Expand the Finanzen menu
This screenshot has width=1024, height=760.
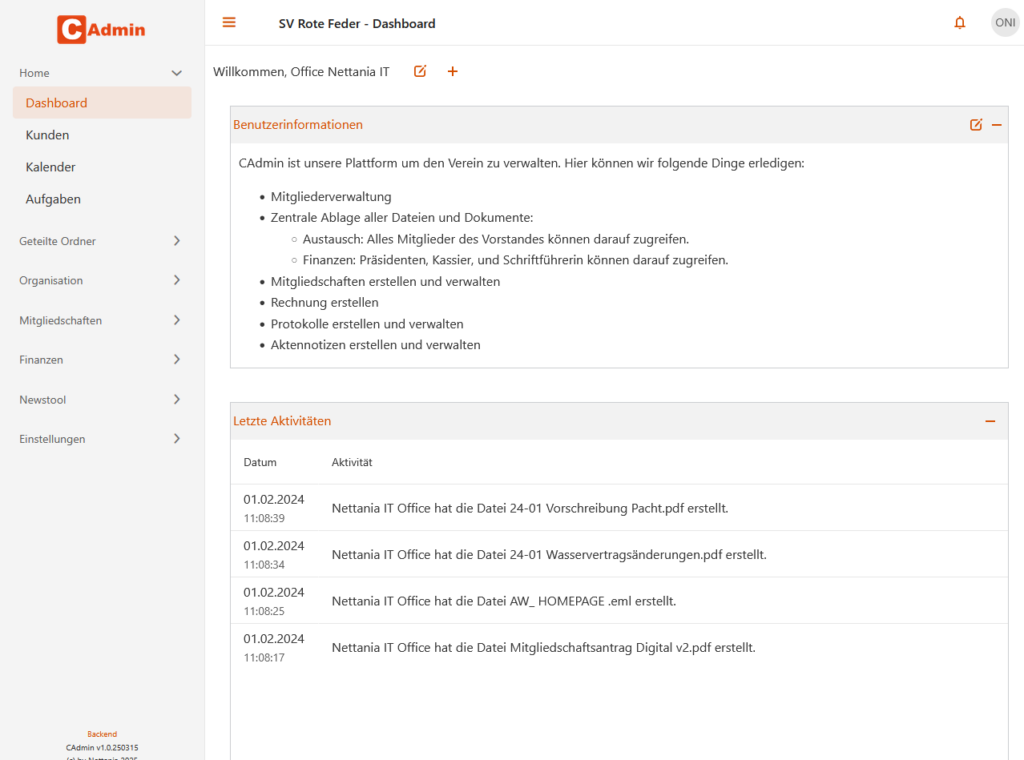coord(102,360)
